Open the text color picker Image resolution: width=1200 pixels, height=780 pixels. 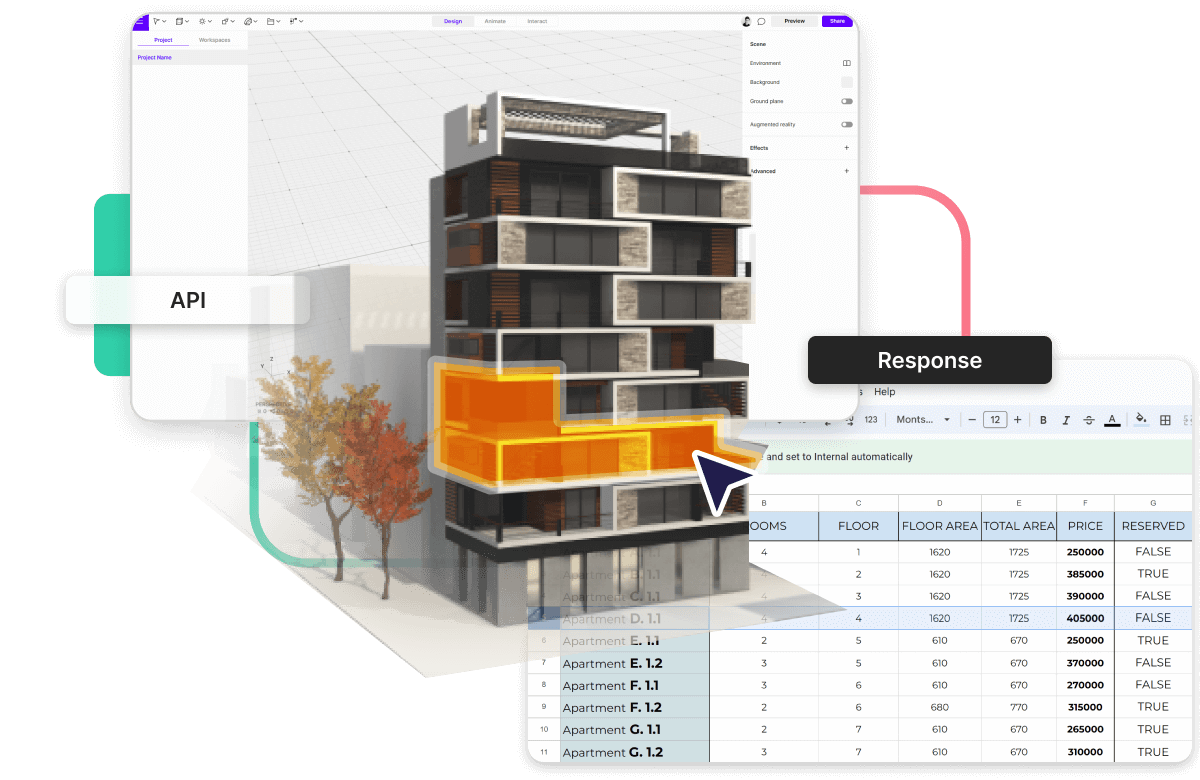pyautogui.click(x=1112, y=420)
